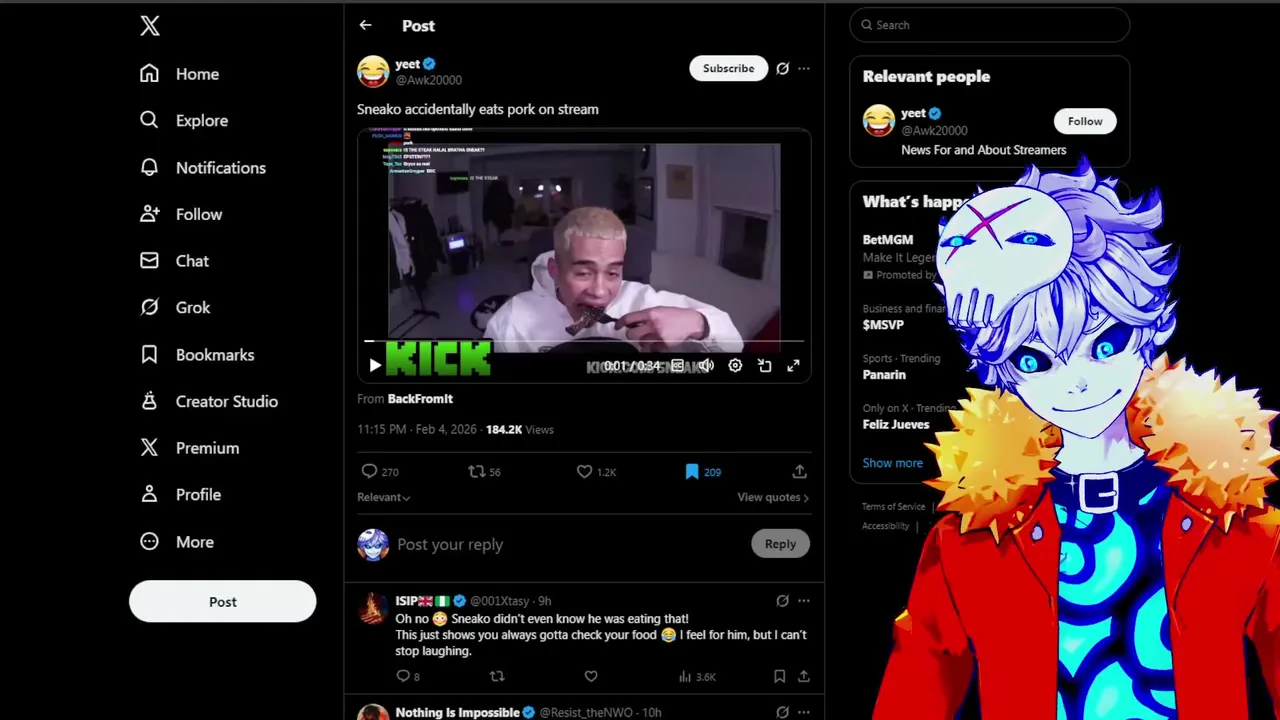Image resolution: width=1280 pixels, height=720 pixels.
Task: Share the post via share icon
Action: [x=799, y=471]
